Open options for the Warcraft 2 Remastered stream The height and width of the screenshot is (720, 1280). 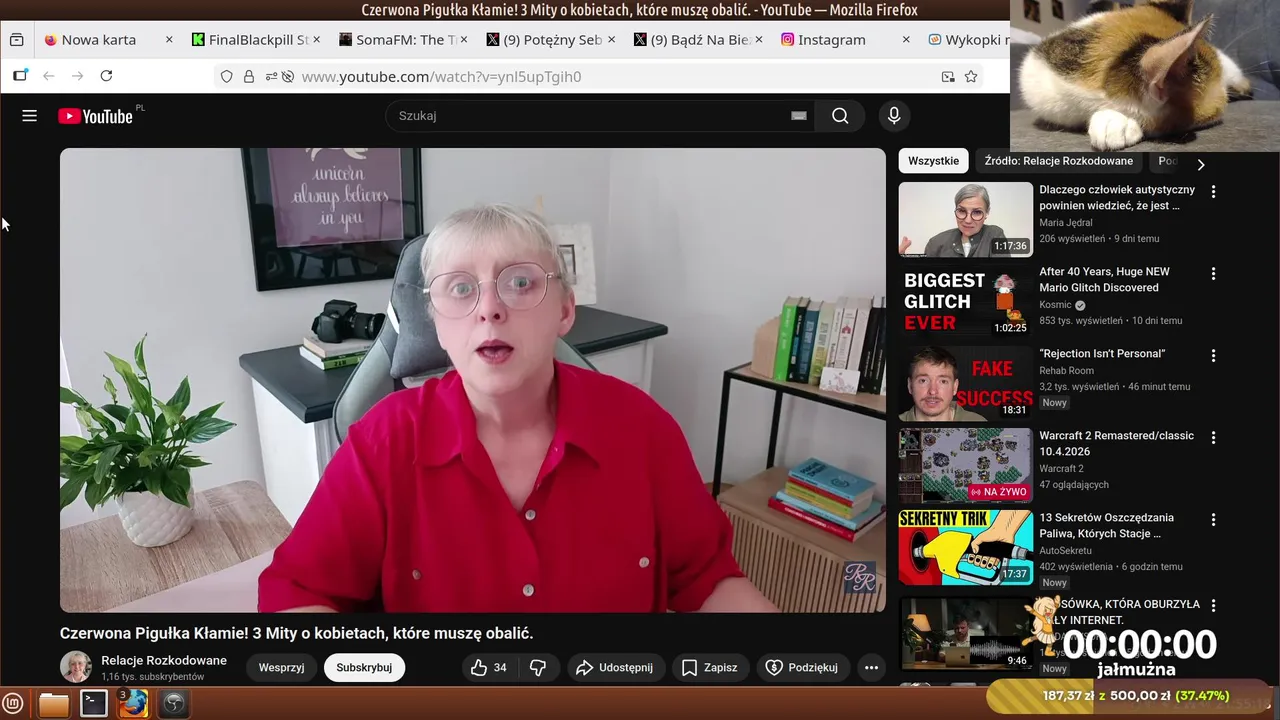coord(1213,437)
